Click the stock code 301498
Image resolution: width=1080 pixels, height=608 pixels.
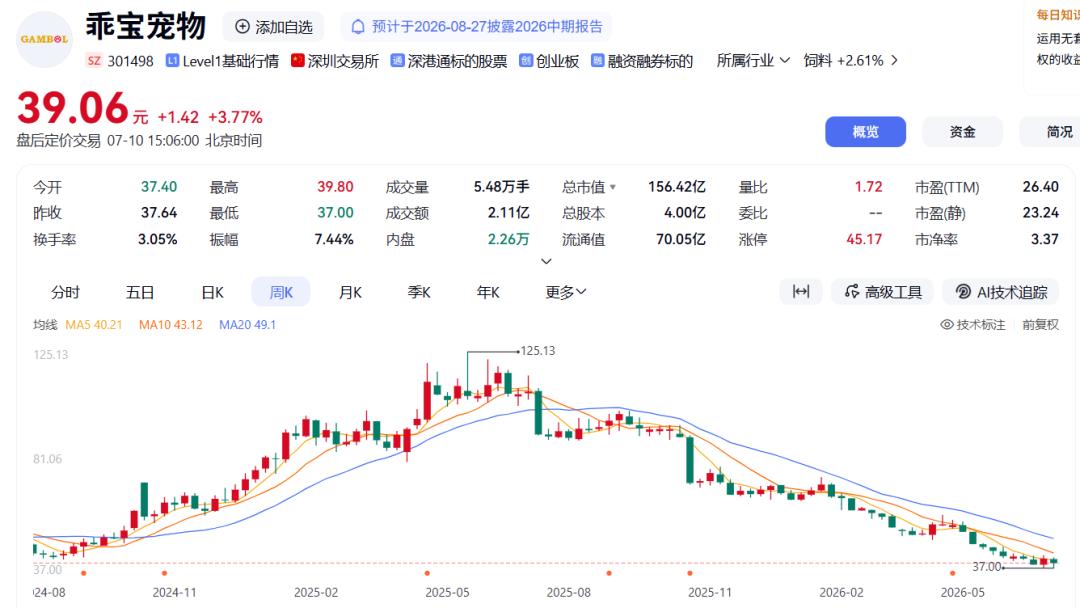click(131, 61)
